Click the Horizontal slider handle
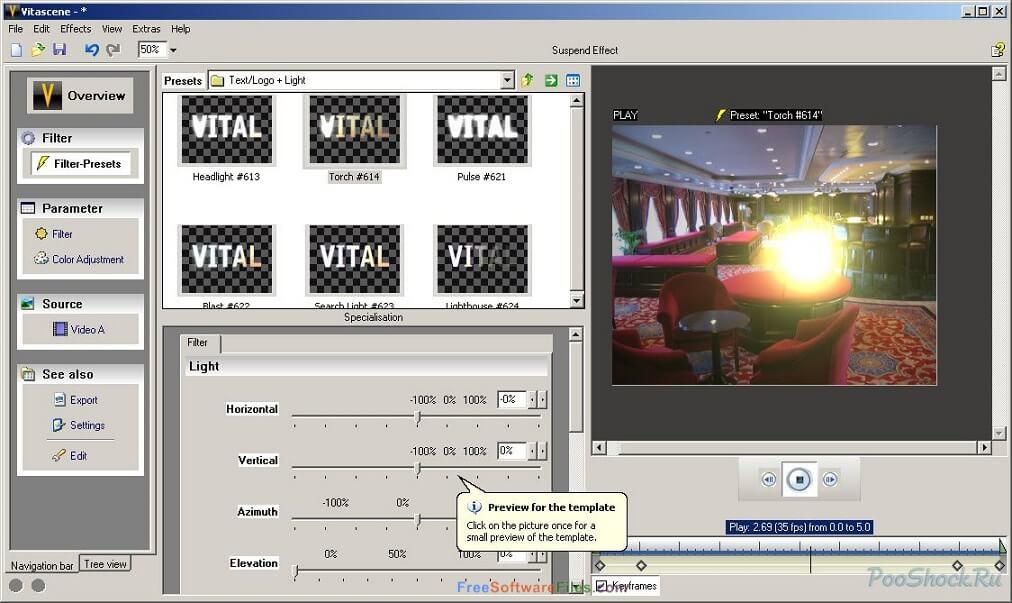Screen dimensions: 1012x603 click(418, 418)
